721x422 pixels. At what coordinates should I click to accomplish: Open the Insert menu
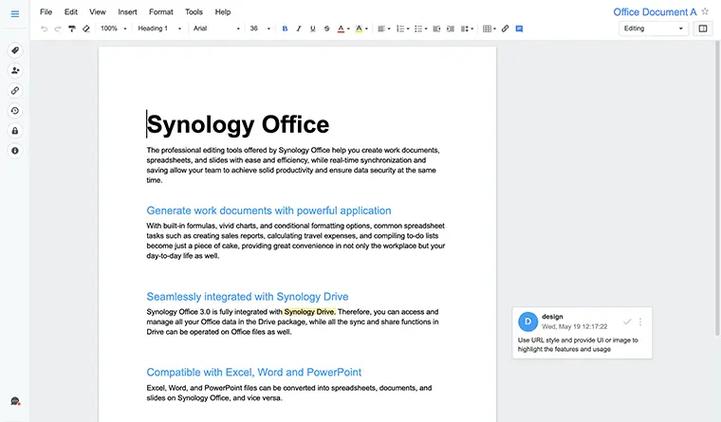(127, 12)
